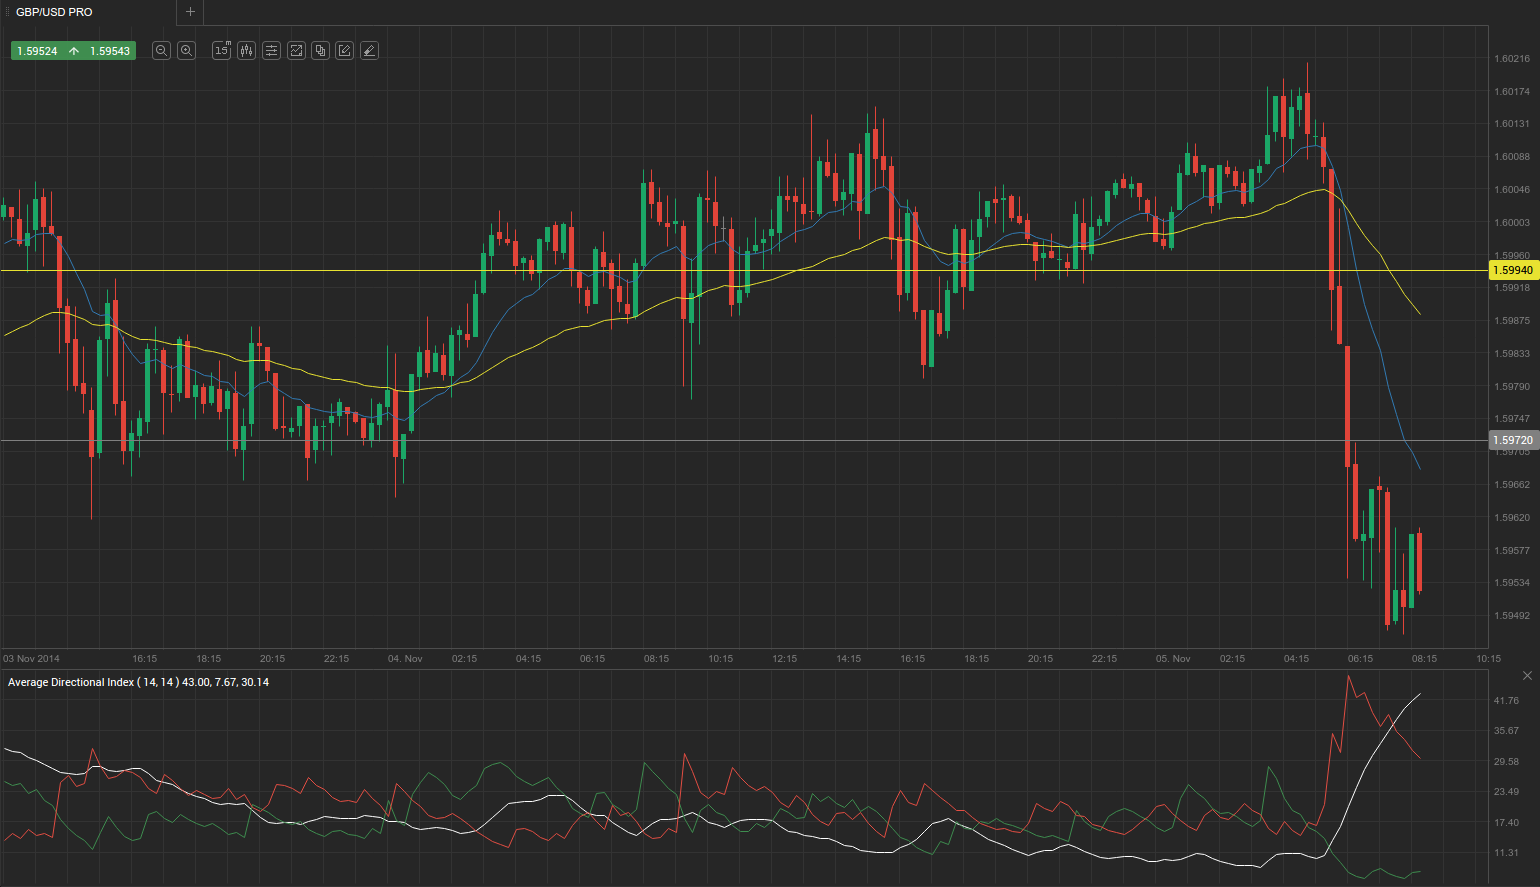Image resolution: width=1540 pixels, height=887 pixels.
Task: Select the GBP/USD PRO tab
Action: coord(54,12)
